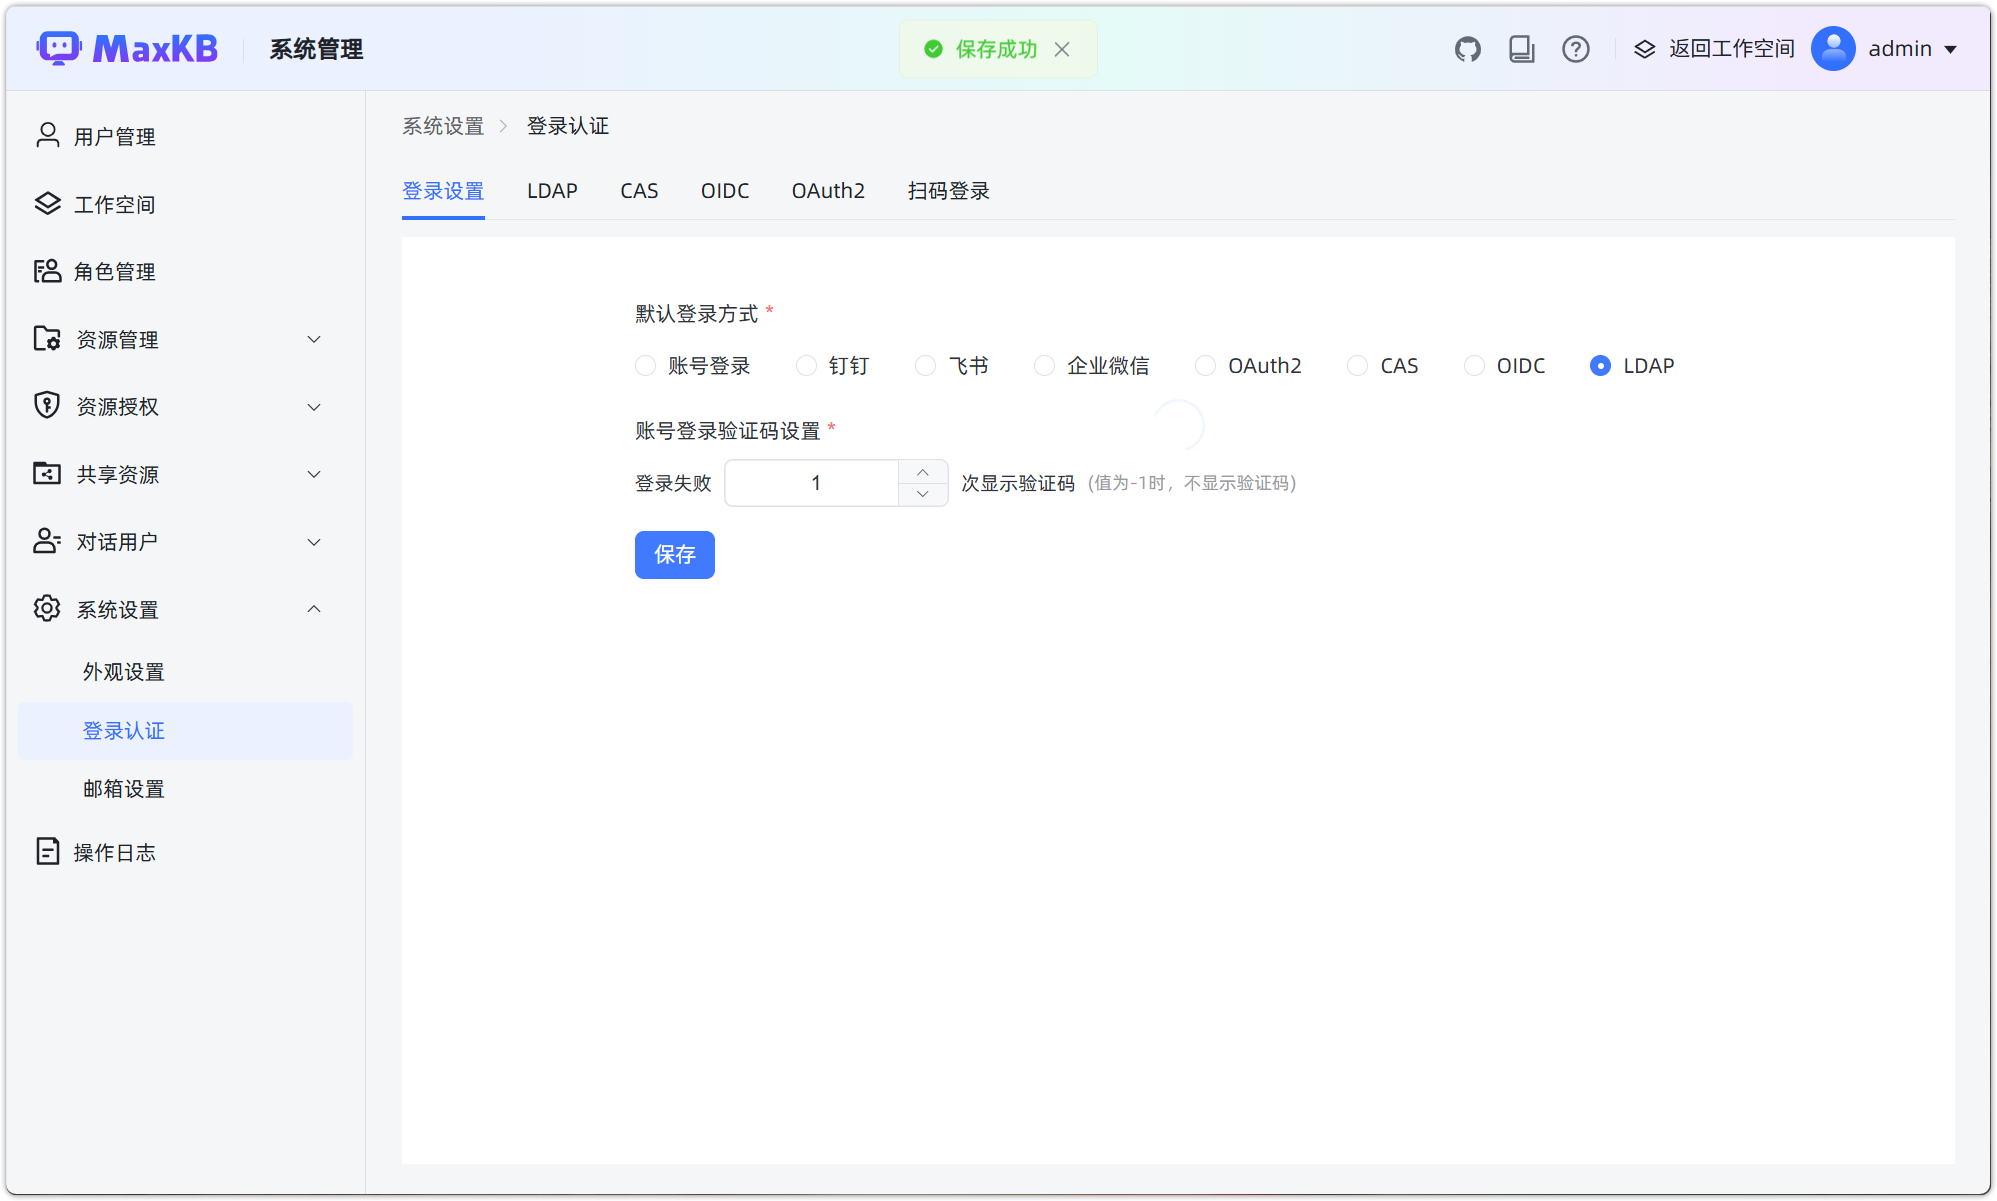Open the GitHub repository icon
Image resolution: width=1997 pixels, height=1201 pixels.
coord(1467,48)
